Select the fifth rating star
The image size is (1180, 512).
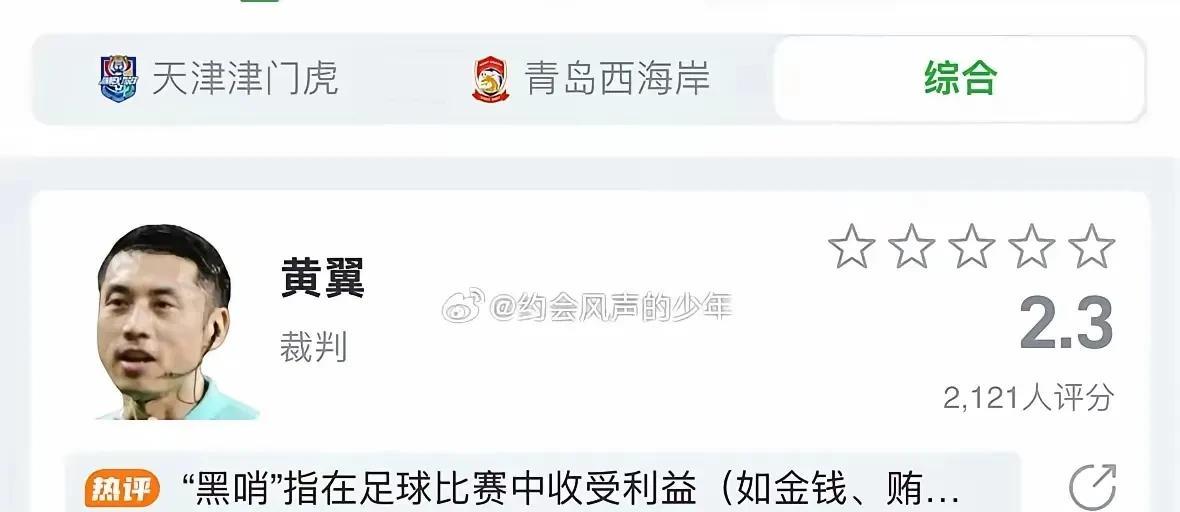(1091, 246)
